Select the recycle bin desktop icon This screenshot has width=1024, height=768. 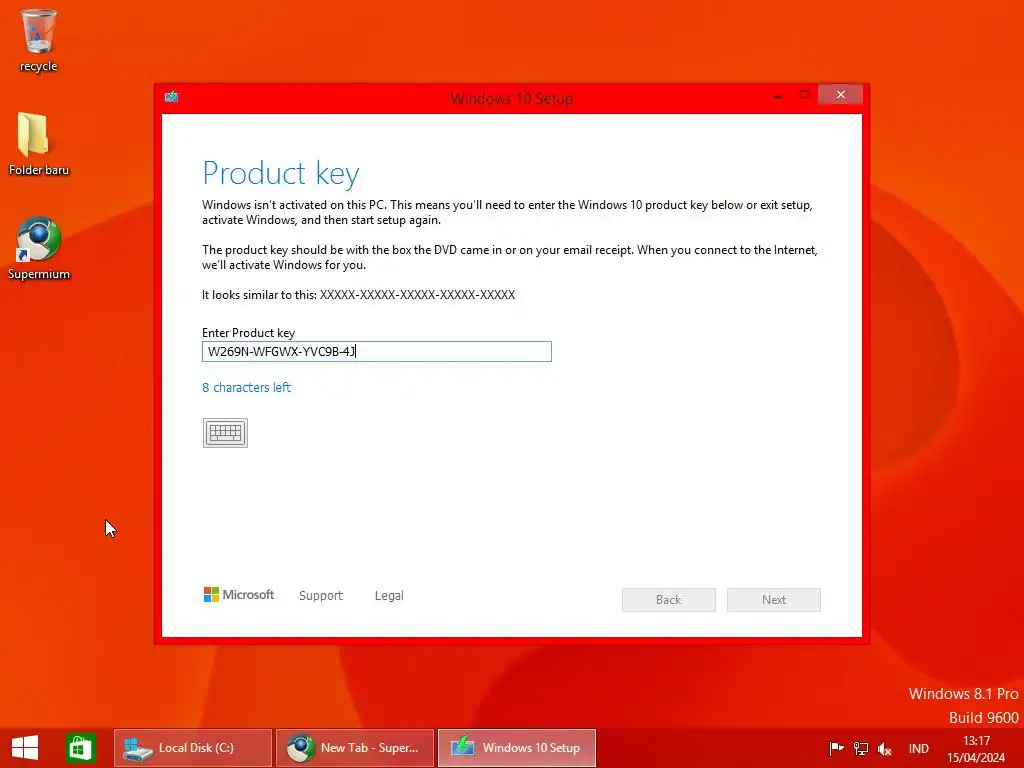point(39,40)
